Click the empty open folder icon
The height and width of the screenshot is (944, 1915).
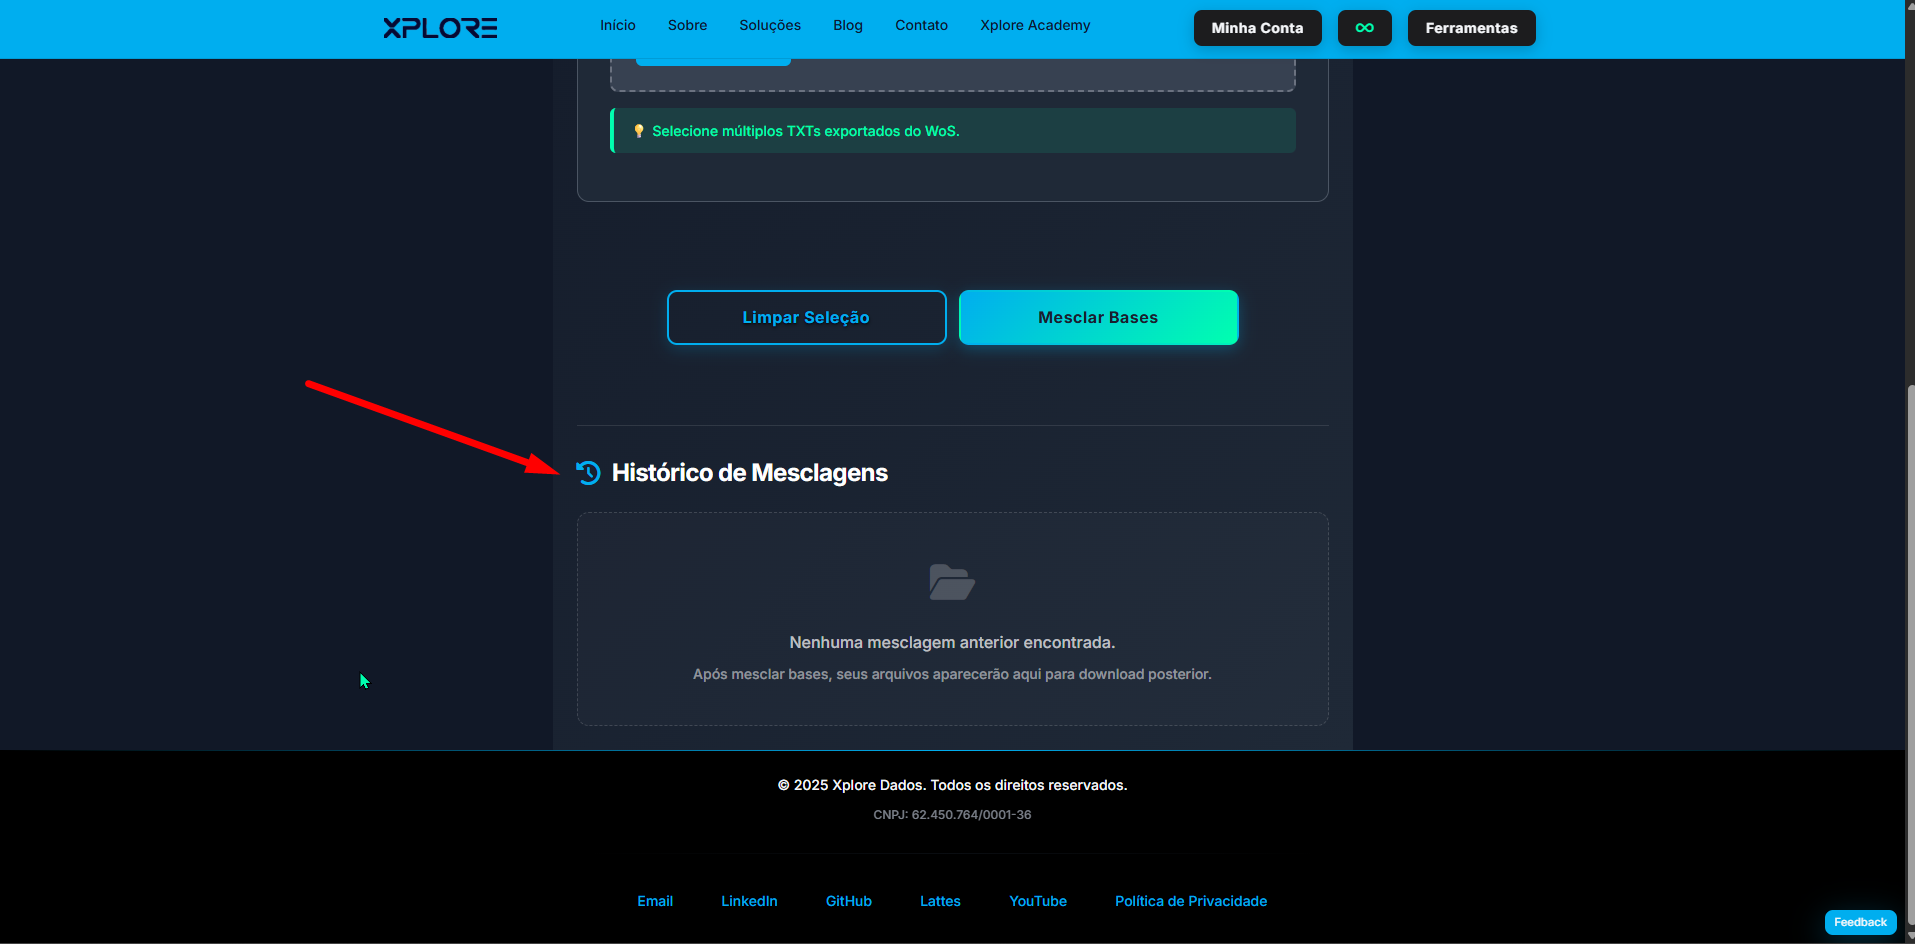coord(951,582)
